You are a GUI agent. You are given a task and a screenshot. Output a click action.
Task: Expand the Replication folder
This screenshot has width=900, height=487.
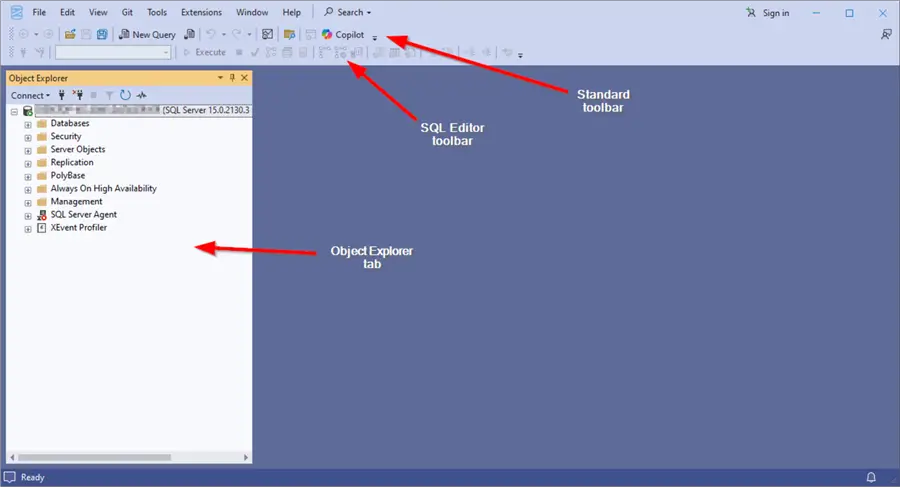tap(28, 164)
